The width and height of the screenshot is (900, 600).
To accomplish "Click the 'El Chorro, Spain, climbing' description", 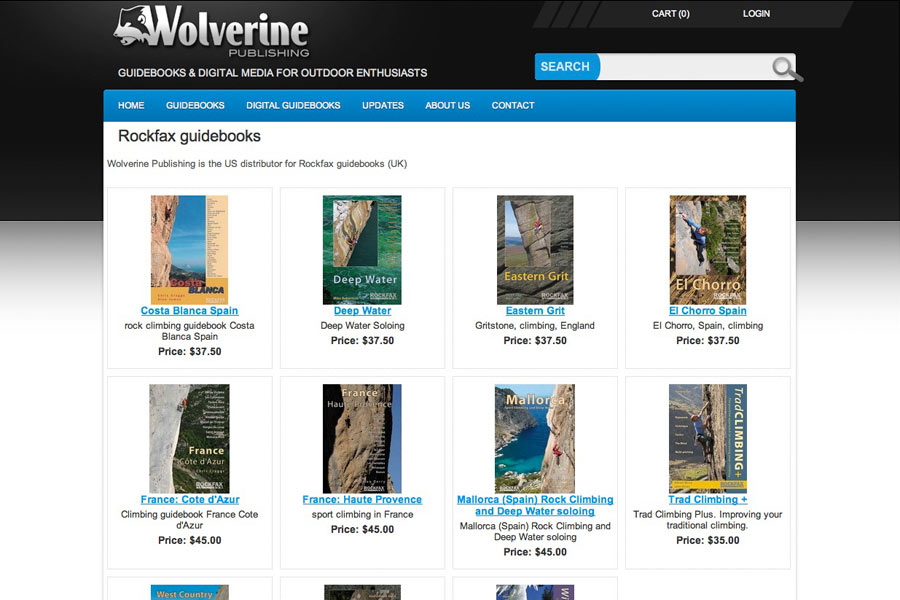I will click(708, 326).
